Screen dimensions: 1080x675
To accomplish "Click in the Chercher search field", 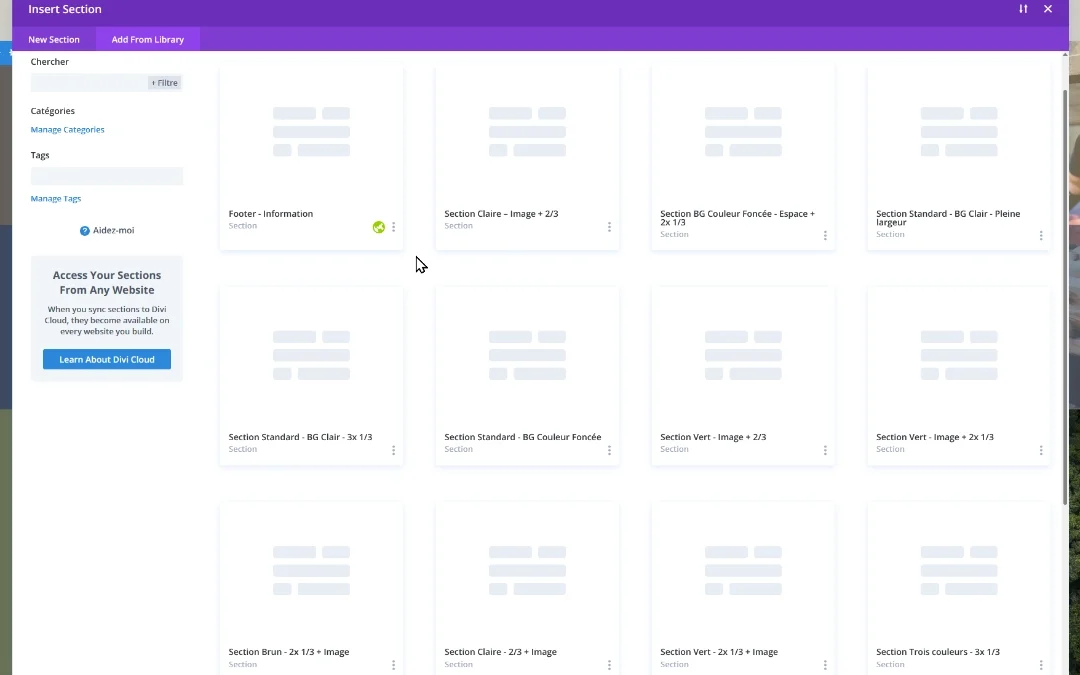I will [88, 83].
